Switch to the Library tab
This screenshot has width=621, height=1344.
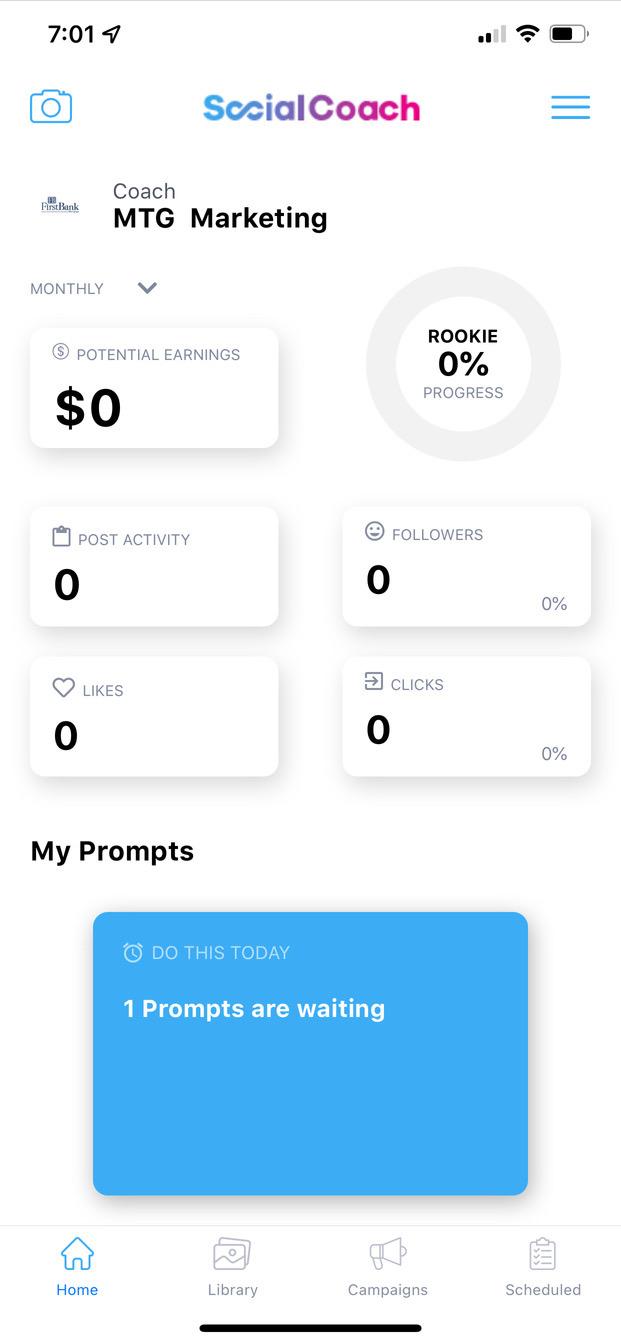tap(232, 1267)
